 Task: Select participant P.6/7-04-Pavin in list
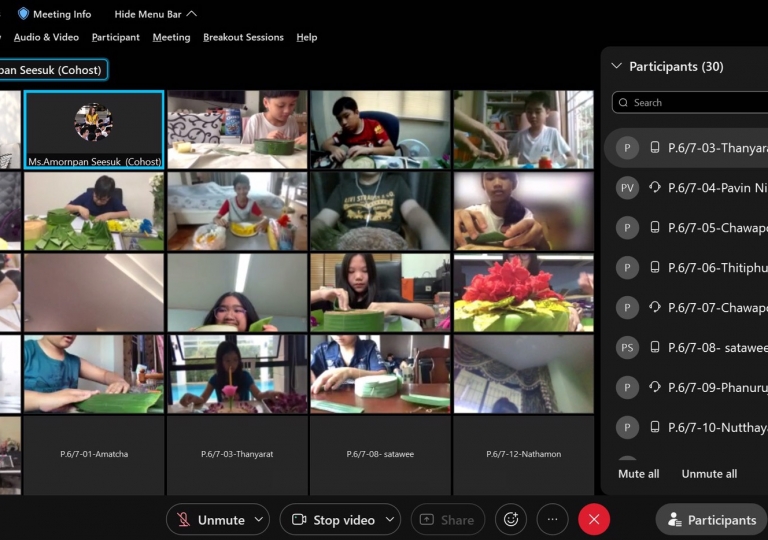[x=687, y=188]
